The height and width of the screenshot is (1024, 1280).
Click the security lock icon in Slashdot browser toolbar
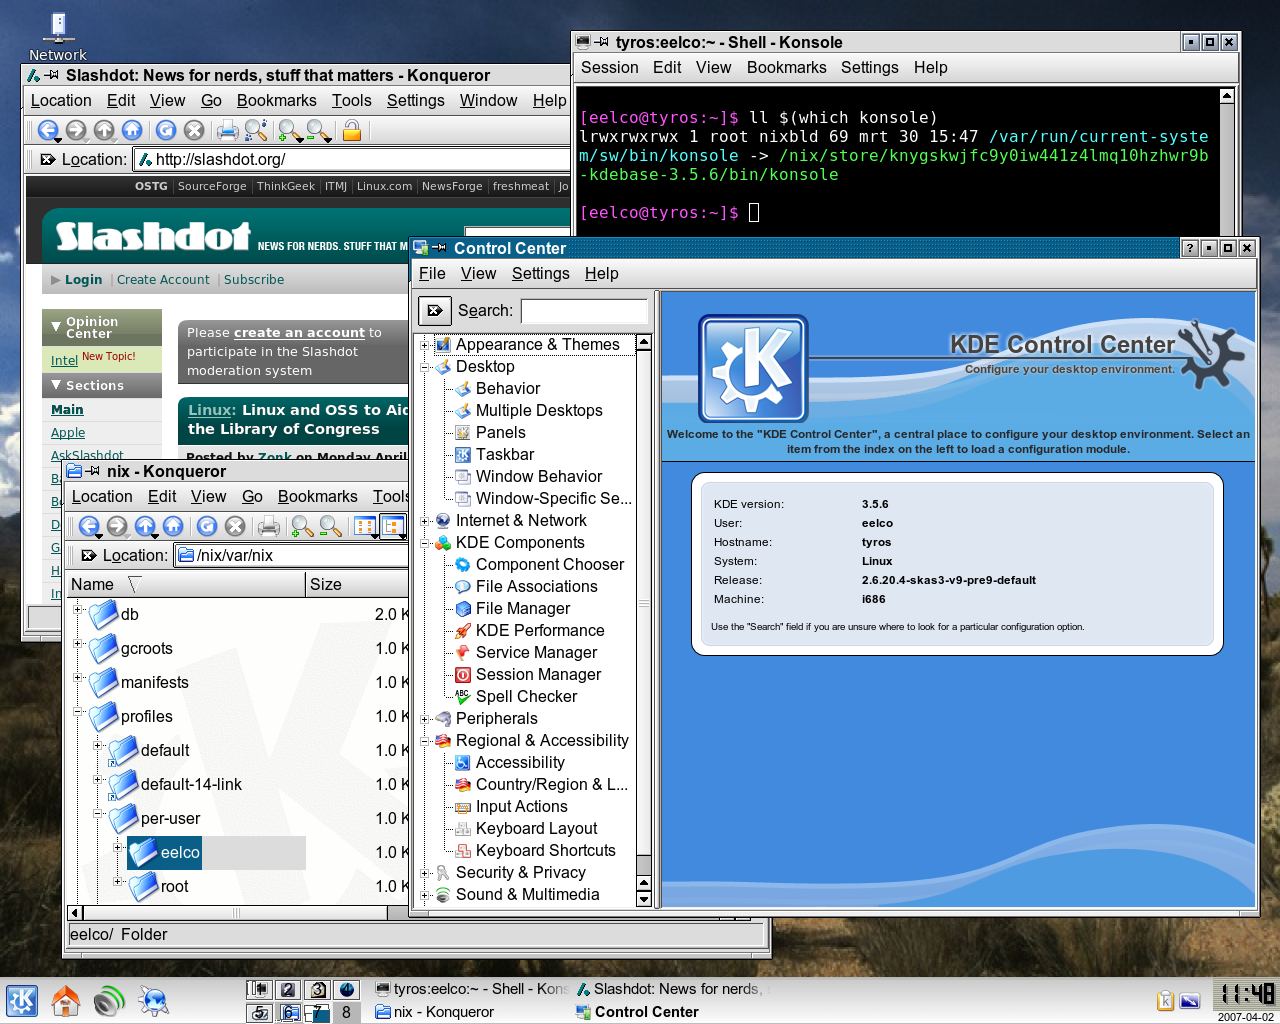351,130
